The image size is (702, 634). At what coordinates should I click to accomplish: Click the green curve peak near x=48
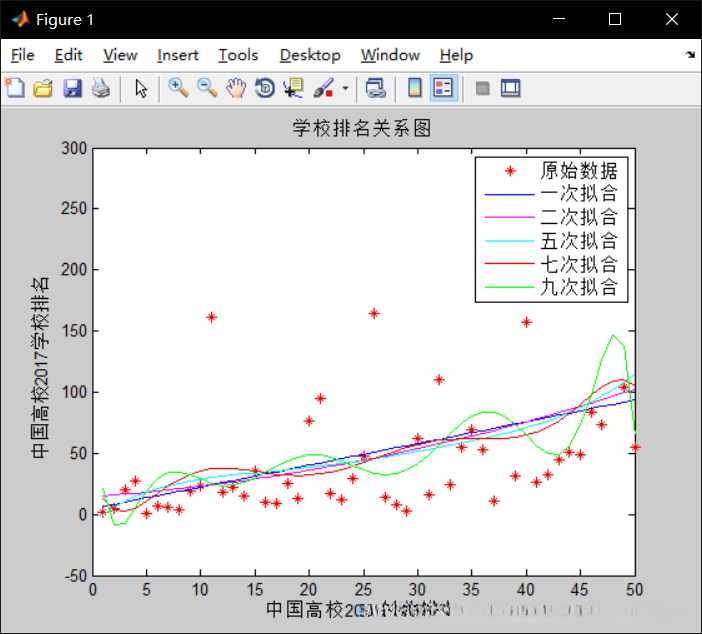point(613,335)
